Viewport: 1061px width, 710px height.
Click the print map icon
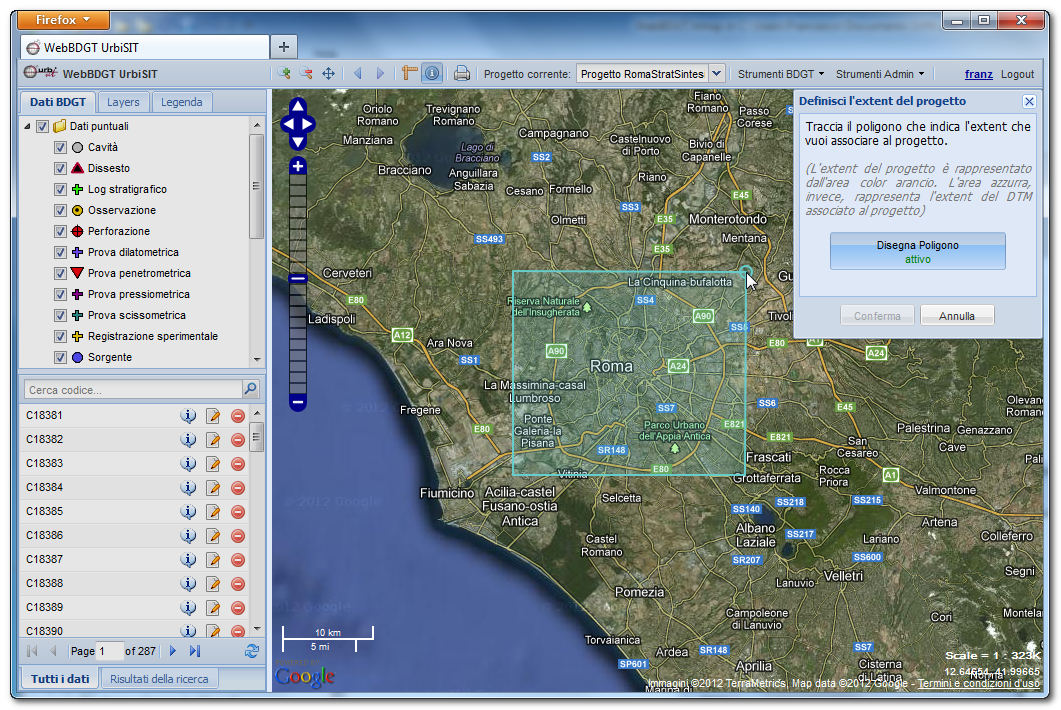point(461,73)
